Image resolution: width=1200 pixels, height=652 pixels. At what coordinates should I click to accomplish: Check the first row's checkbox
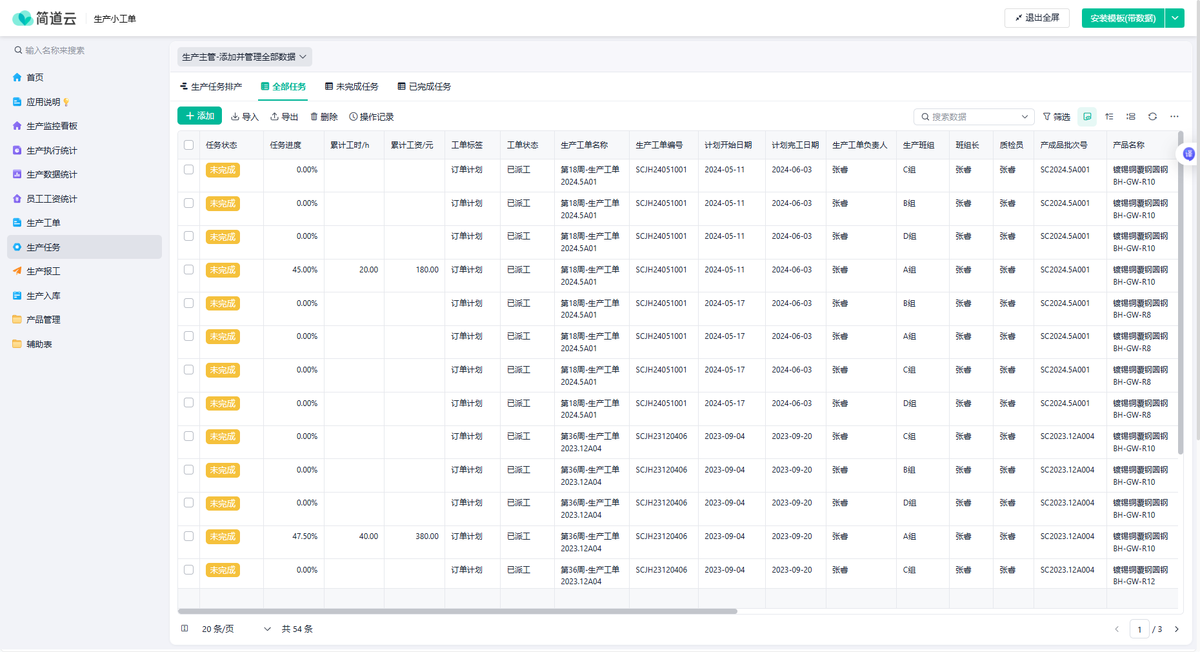(x=189, y=170)
